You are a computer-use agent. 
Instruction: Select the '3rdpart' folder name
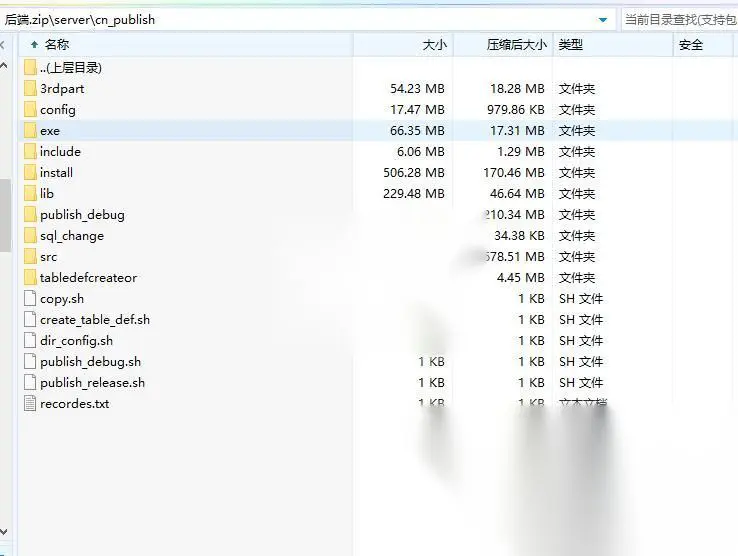point(62,89)
